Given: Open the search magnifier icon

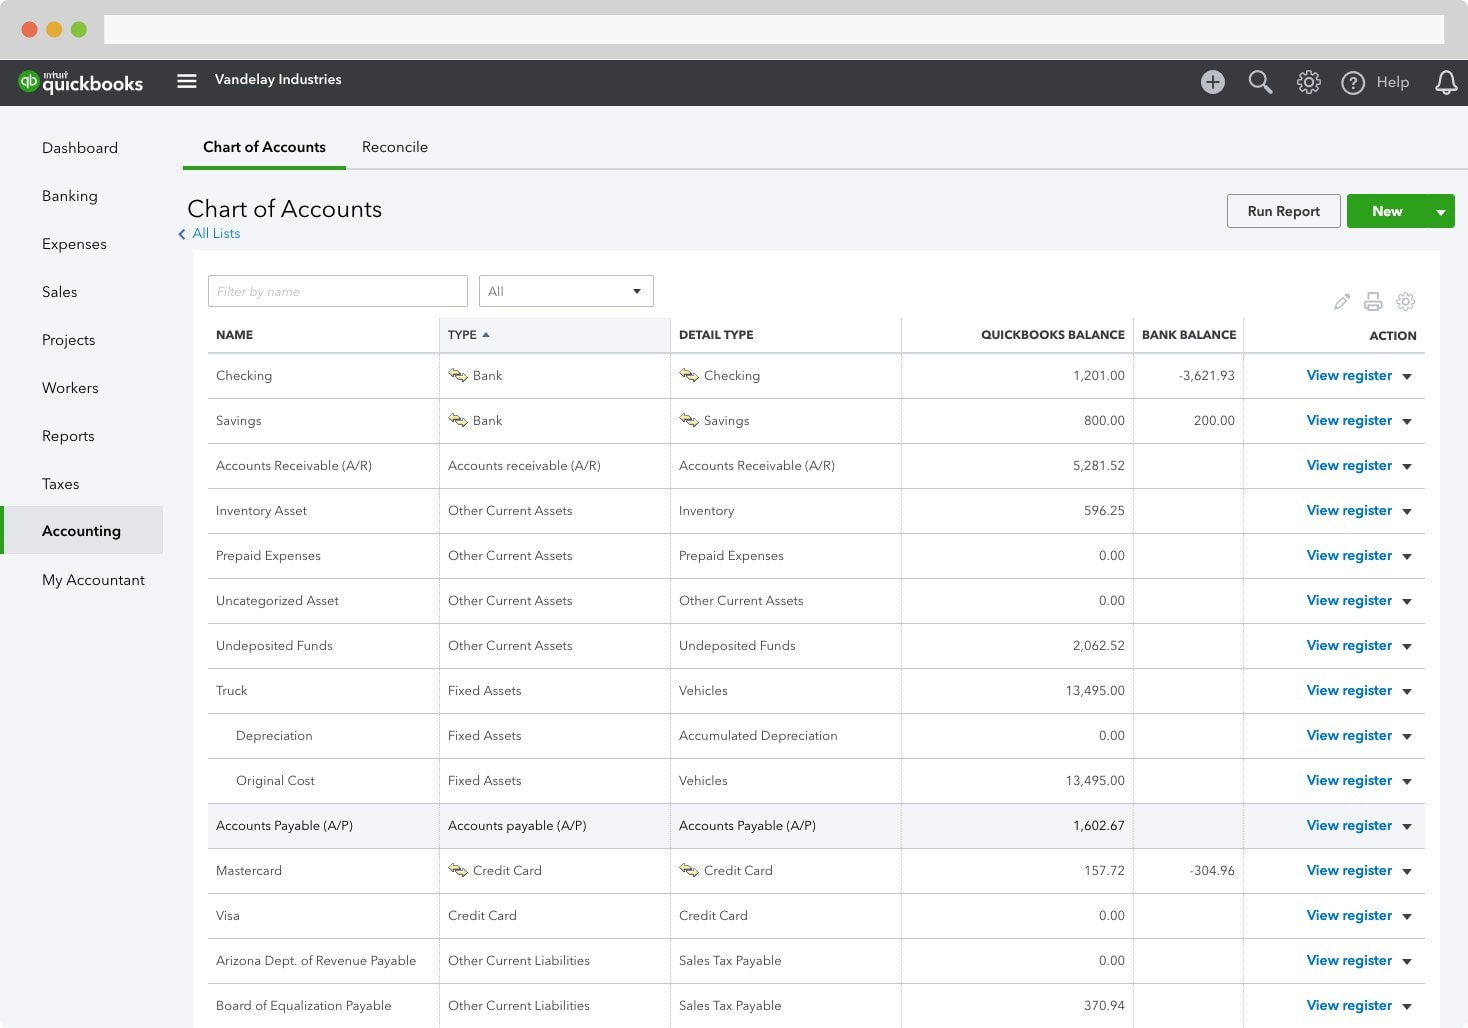Looking at the screenshot, I should pyautogui.click(x=1260, y=82).
